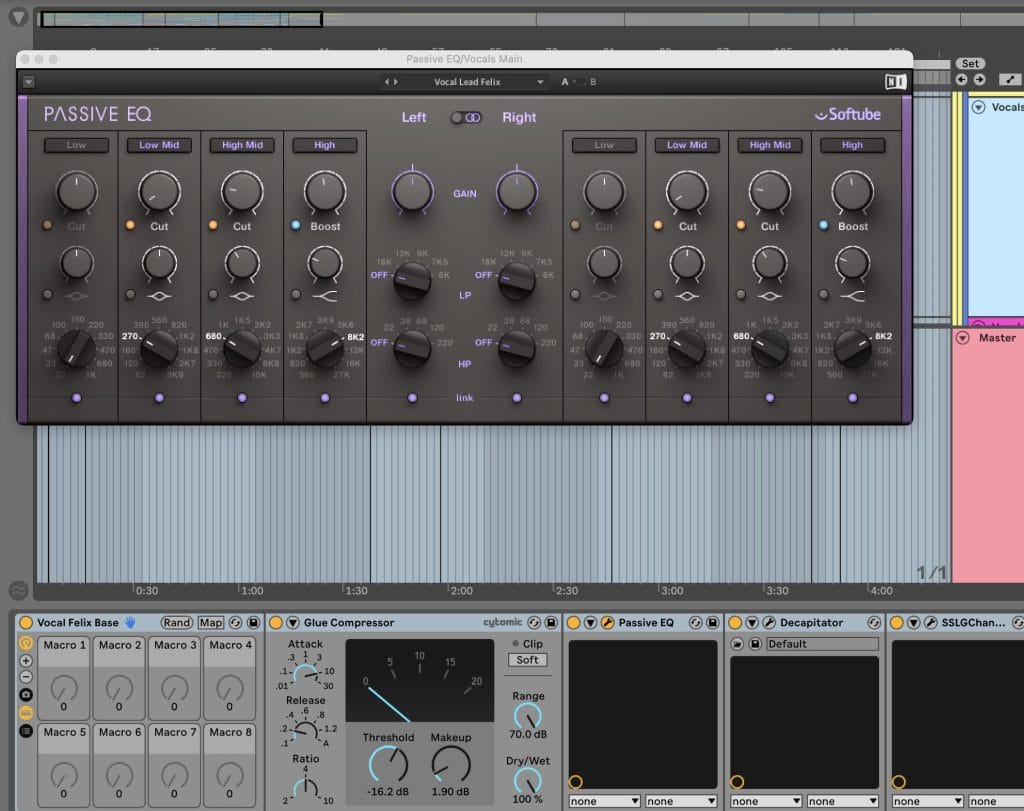Image resolution: width=1024 pixels, height=811 pixels.
Task: Select the right Low Mid band tab
Action: [x=687, y=145]
